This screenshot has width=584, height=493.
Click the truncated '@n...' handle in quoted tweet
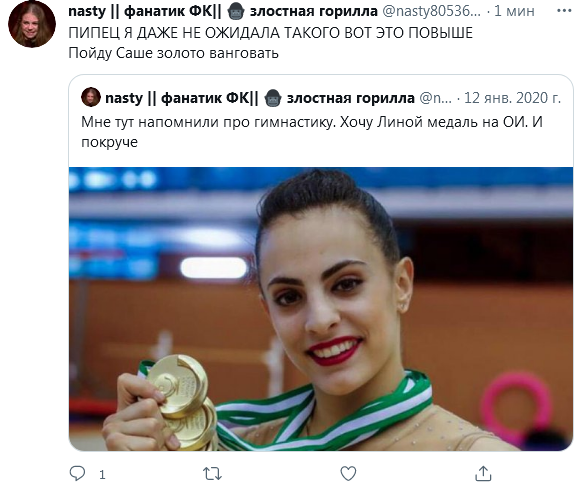(435, 98)
